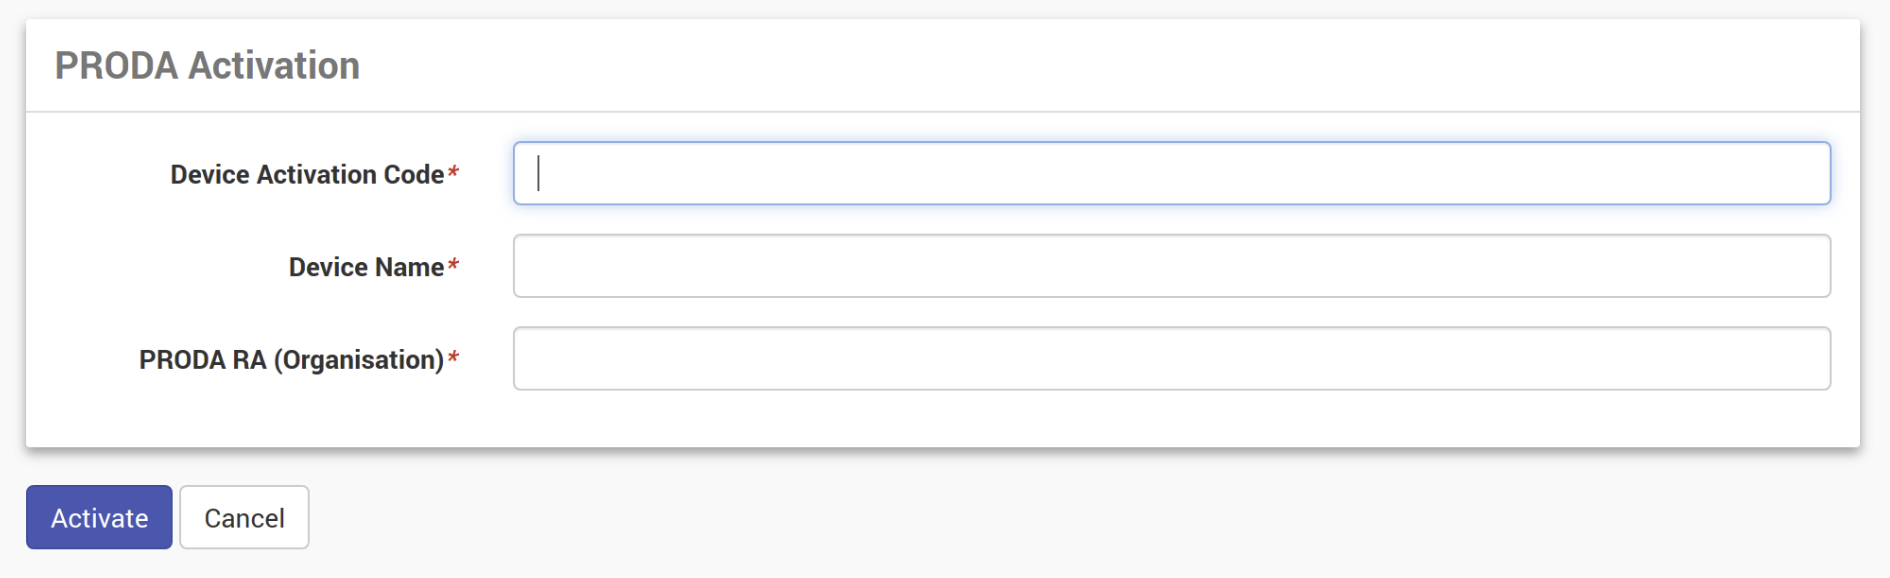Click the Device Name label text
The height and width of the screenshot is (578, 1890).
(366, 267)
